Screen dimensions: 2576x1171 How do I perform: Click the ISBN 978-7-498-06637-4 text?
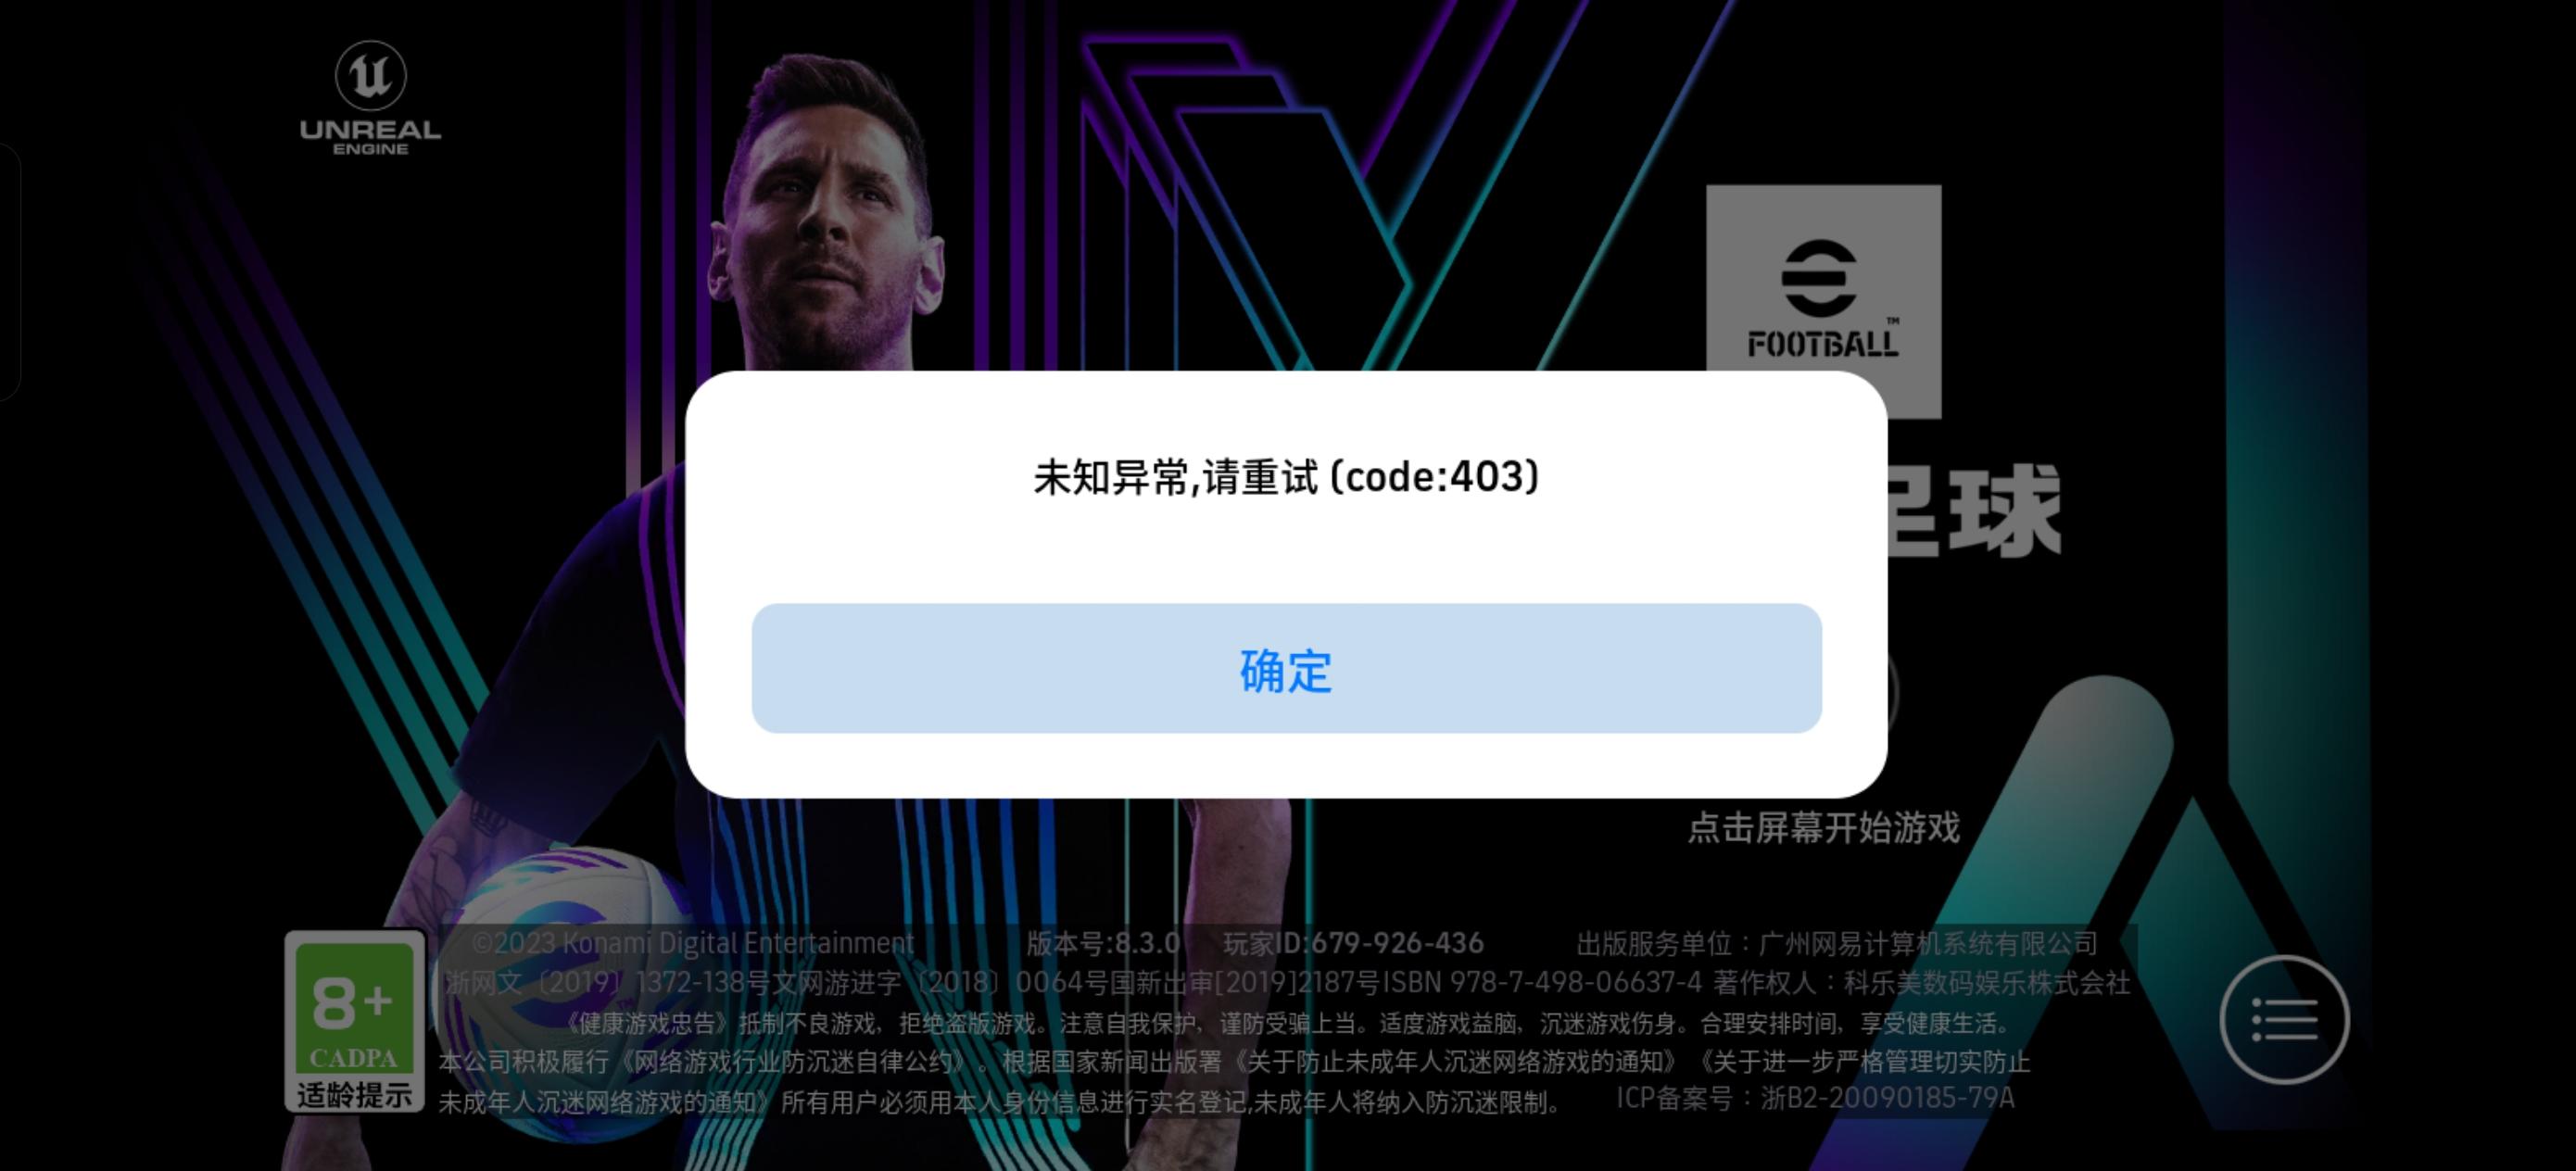click(1541, 982)
